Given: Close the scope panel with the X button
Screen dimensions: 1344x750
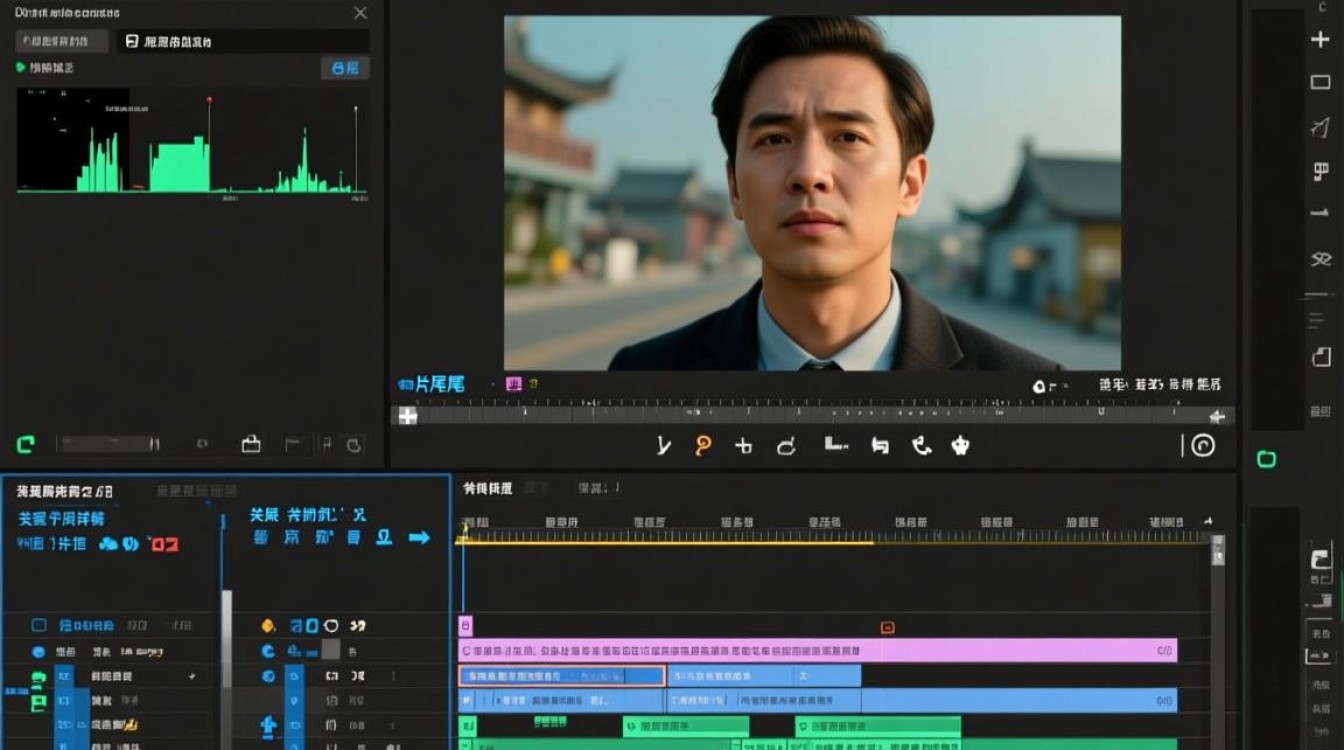Looking at the screenshot, I should click(x=360, y=13).
